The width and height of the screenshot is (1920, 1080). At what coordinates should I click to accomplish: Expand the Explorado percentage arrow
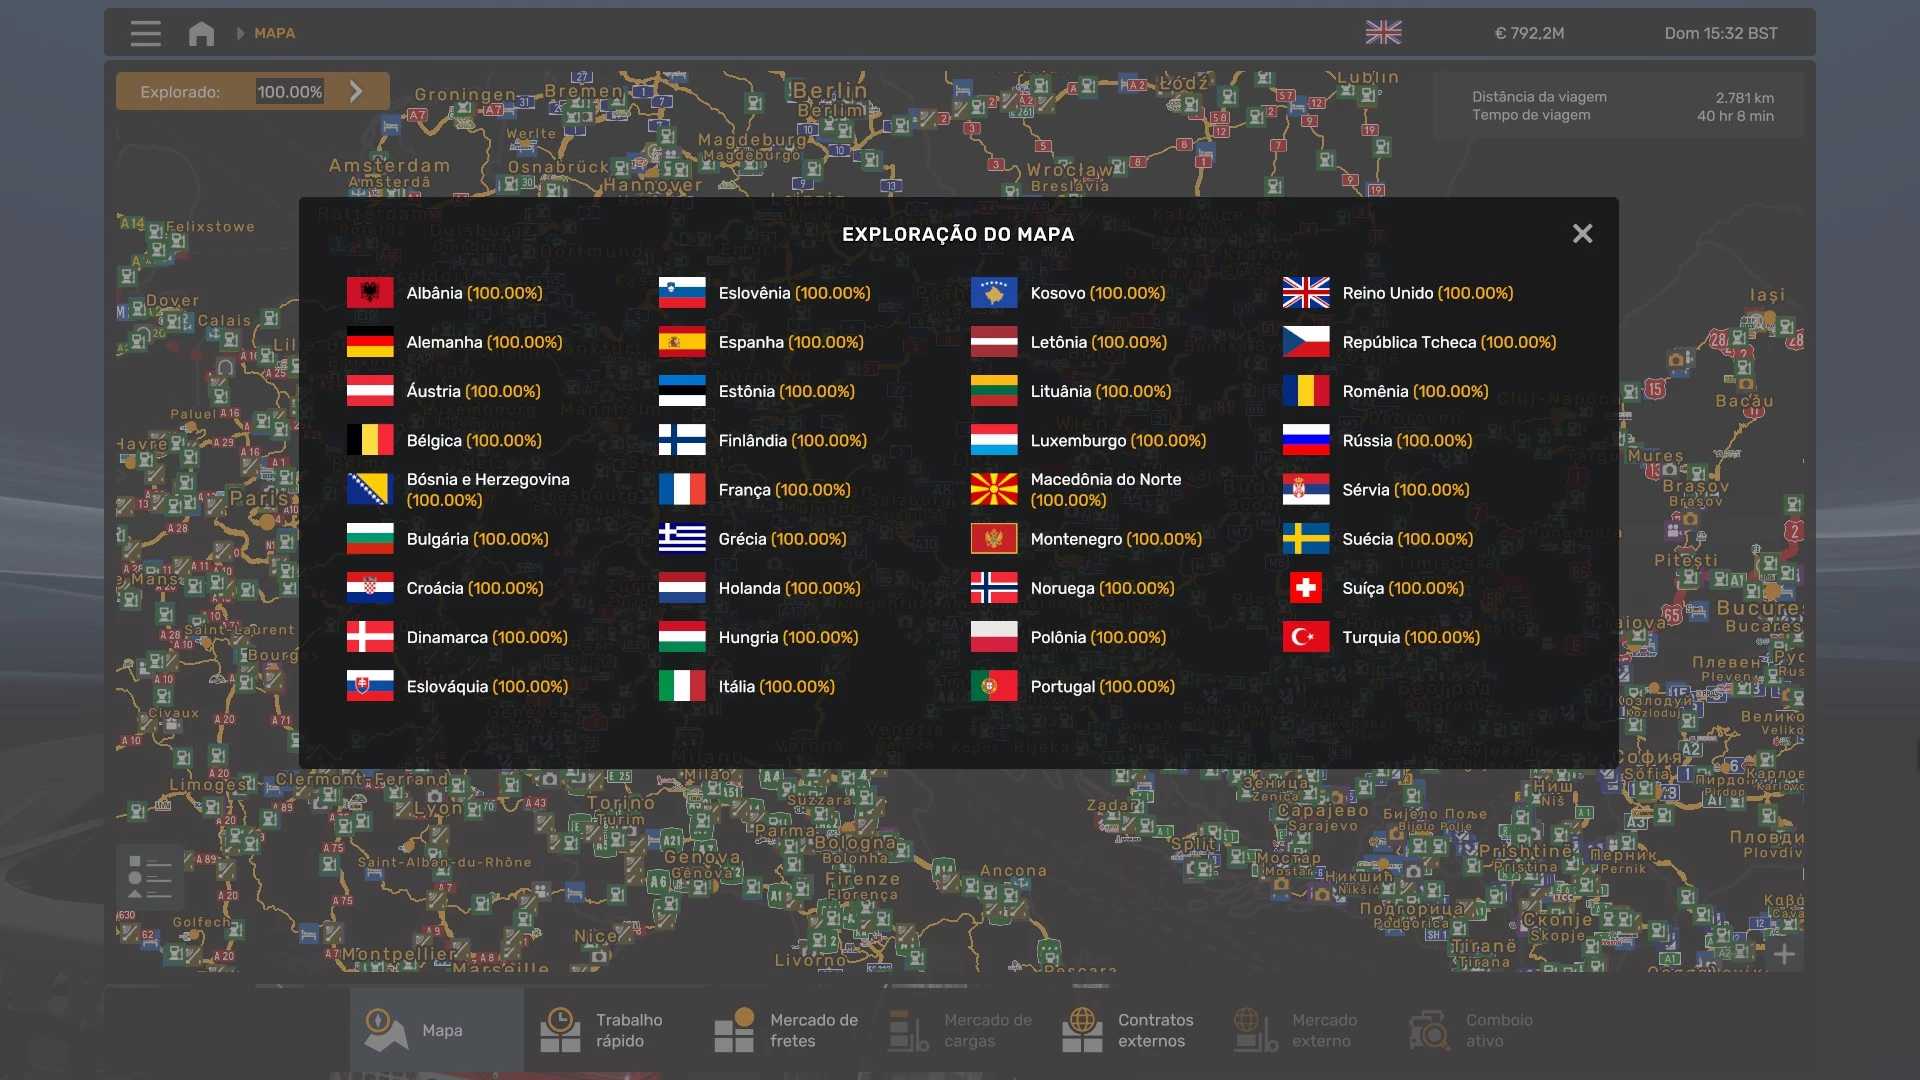pyautogui.click(x=356, y=92)
